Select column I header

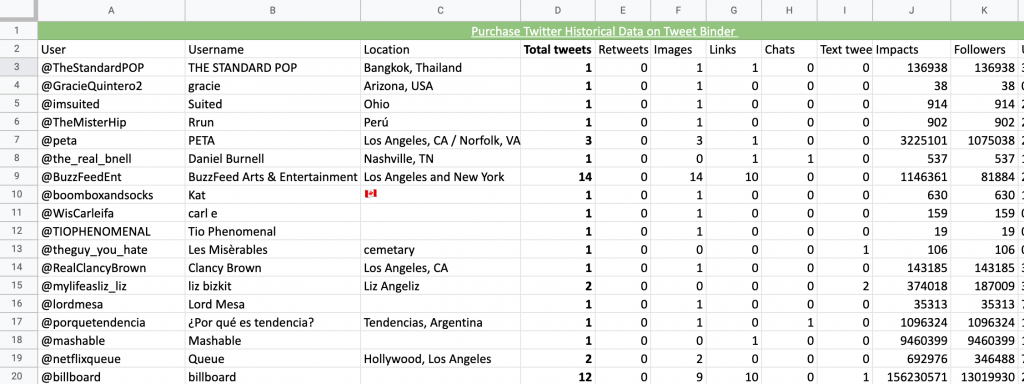(845, 10)
